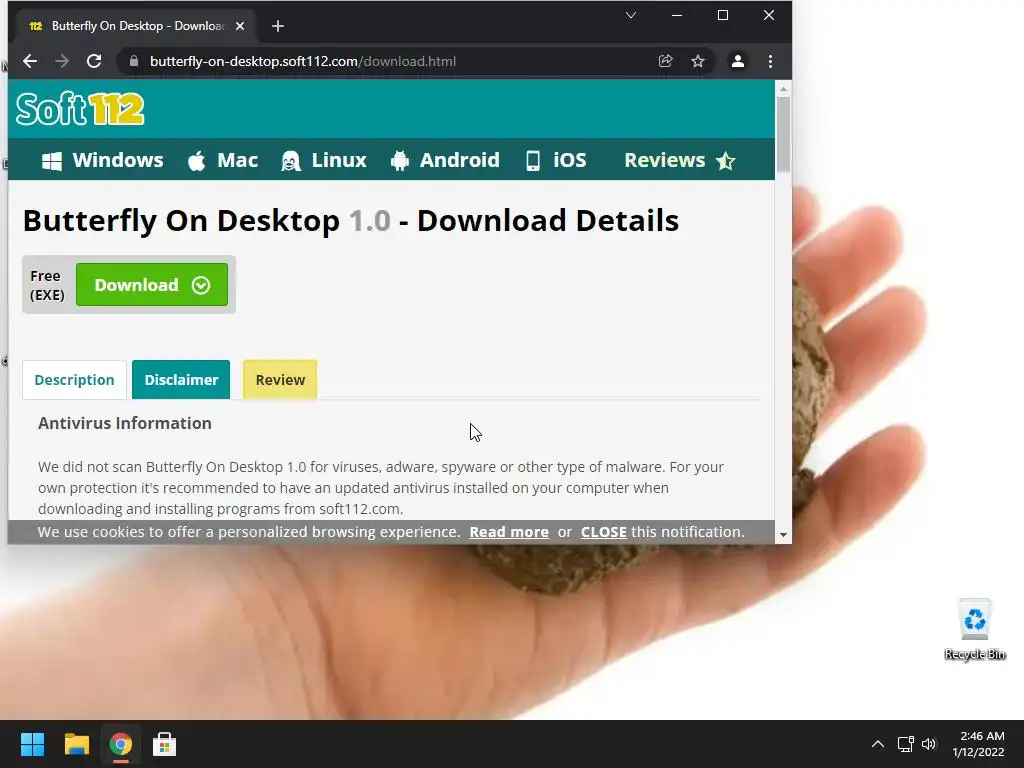
Task: Open the Linux software category
Action: [x=324, y=160]
